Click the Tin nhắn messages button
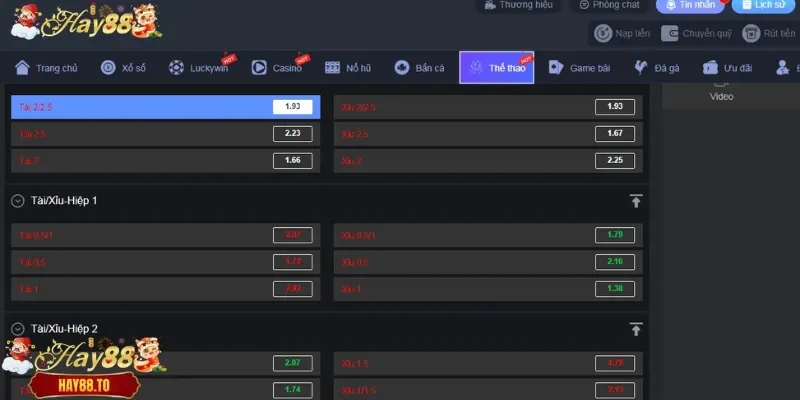The width and height of the screenshot is (800, 400). point(689,5)
